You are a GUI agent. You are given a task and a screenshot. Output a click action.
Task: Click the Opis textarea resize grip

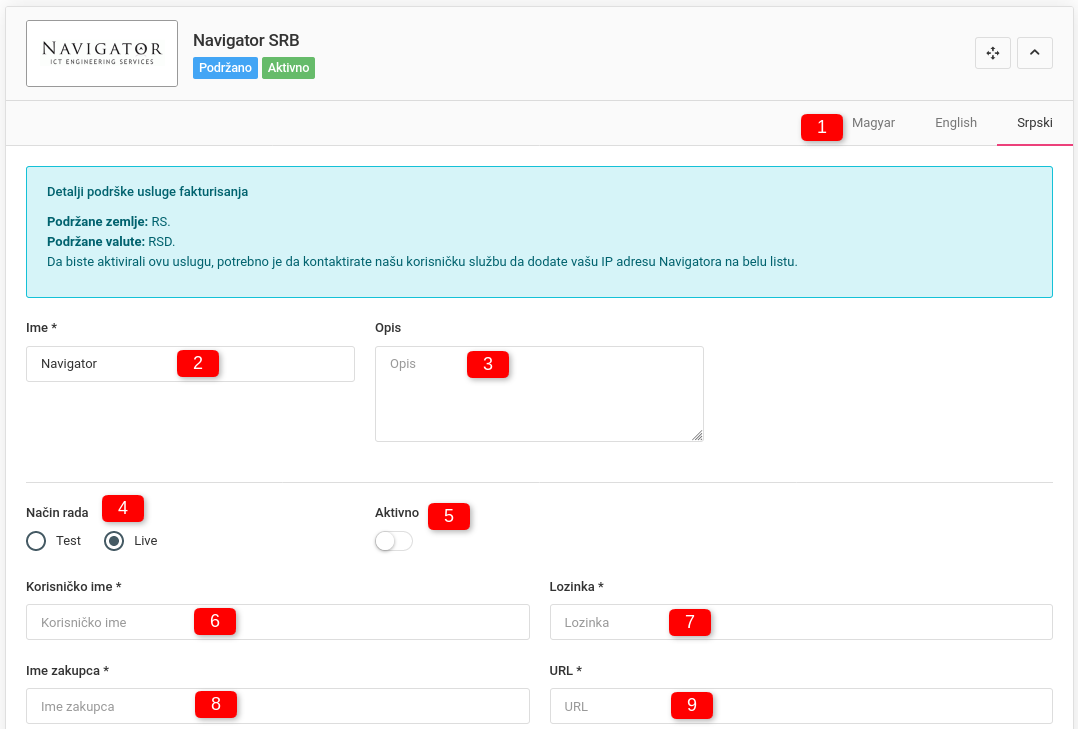pos(697,435)
